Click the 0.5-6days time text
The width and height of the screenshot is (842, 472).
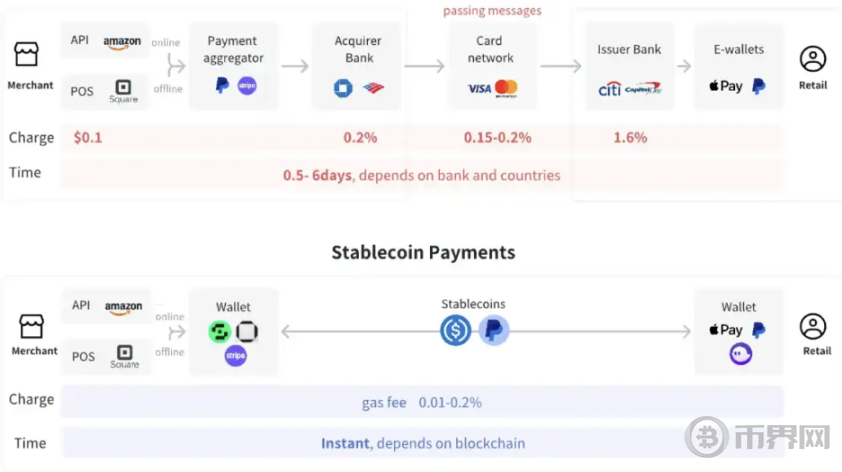coord(317,175)
